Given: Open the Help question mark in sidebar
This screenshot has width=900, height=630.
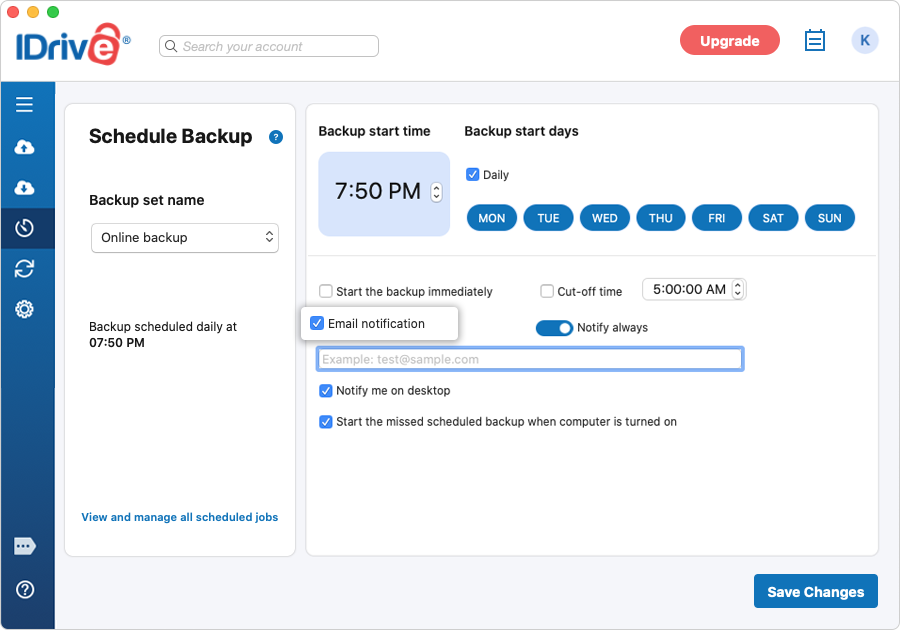Looking at the screenshot, I should 25,589.
